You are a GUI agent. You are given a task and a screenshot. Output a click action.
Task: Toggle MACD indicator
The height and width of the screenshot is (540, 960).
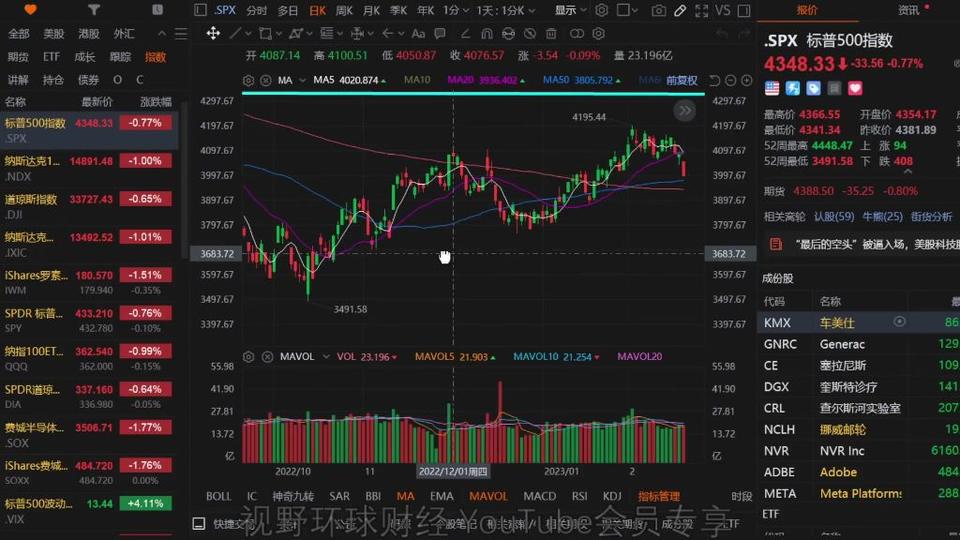pyautogui.click(x=539, y=496)
